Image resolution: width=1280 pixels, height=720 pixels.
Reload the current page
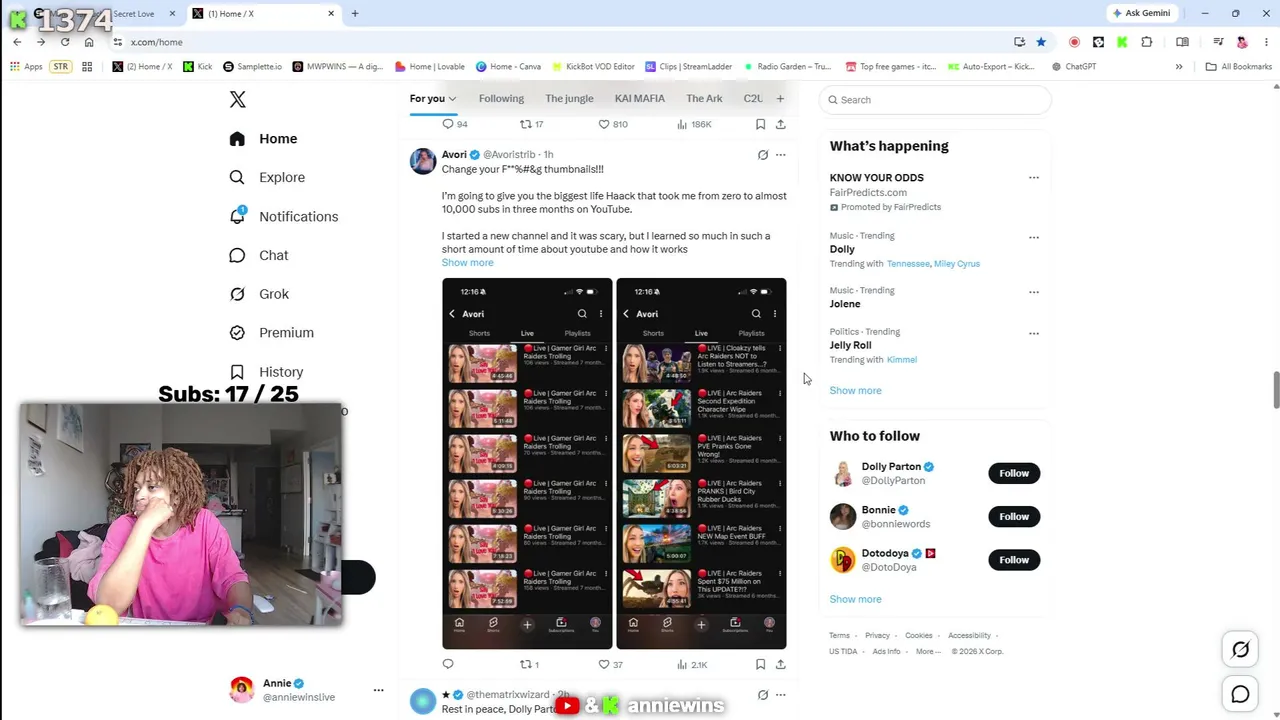click(65, 42)
